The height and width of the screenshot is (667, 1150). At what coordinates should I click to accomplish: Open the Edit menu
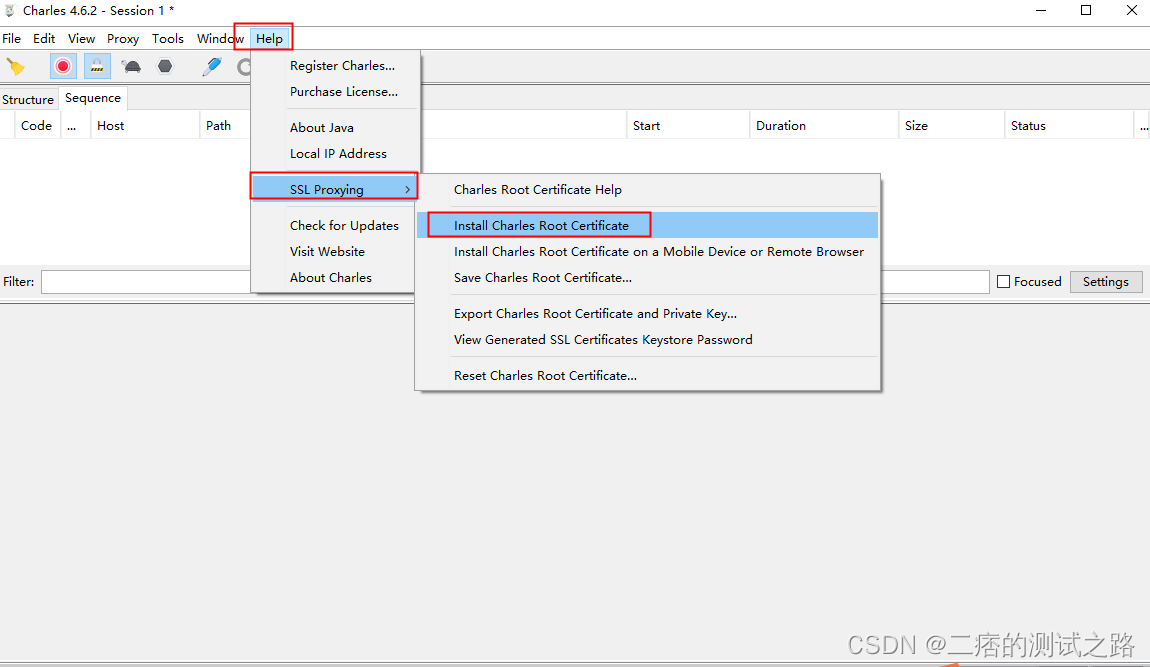44,38
